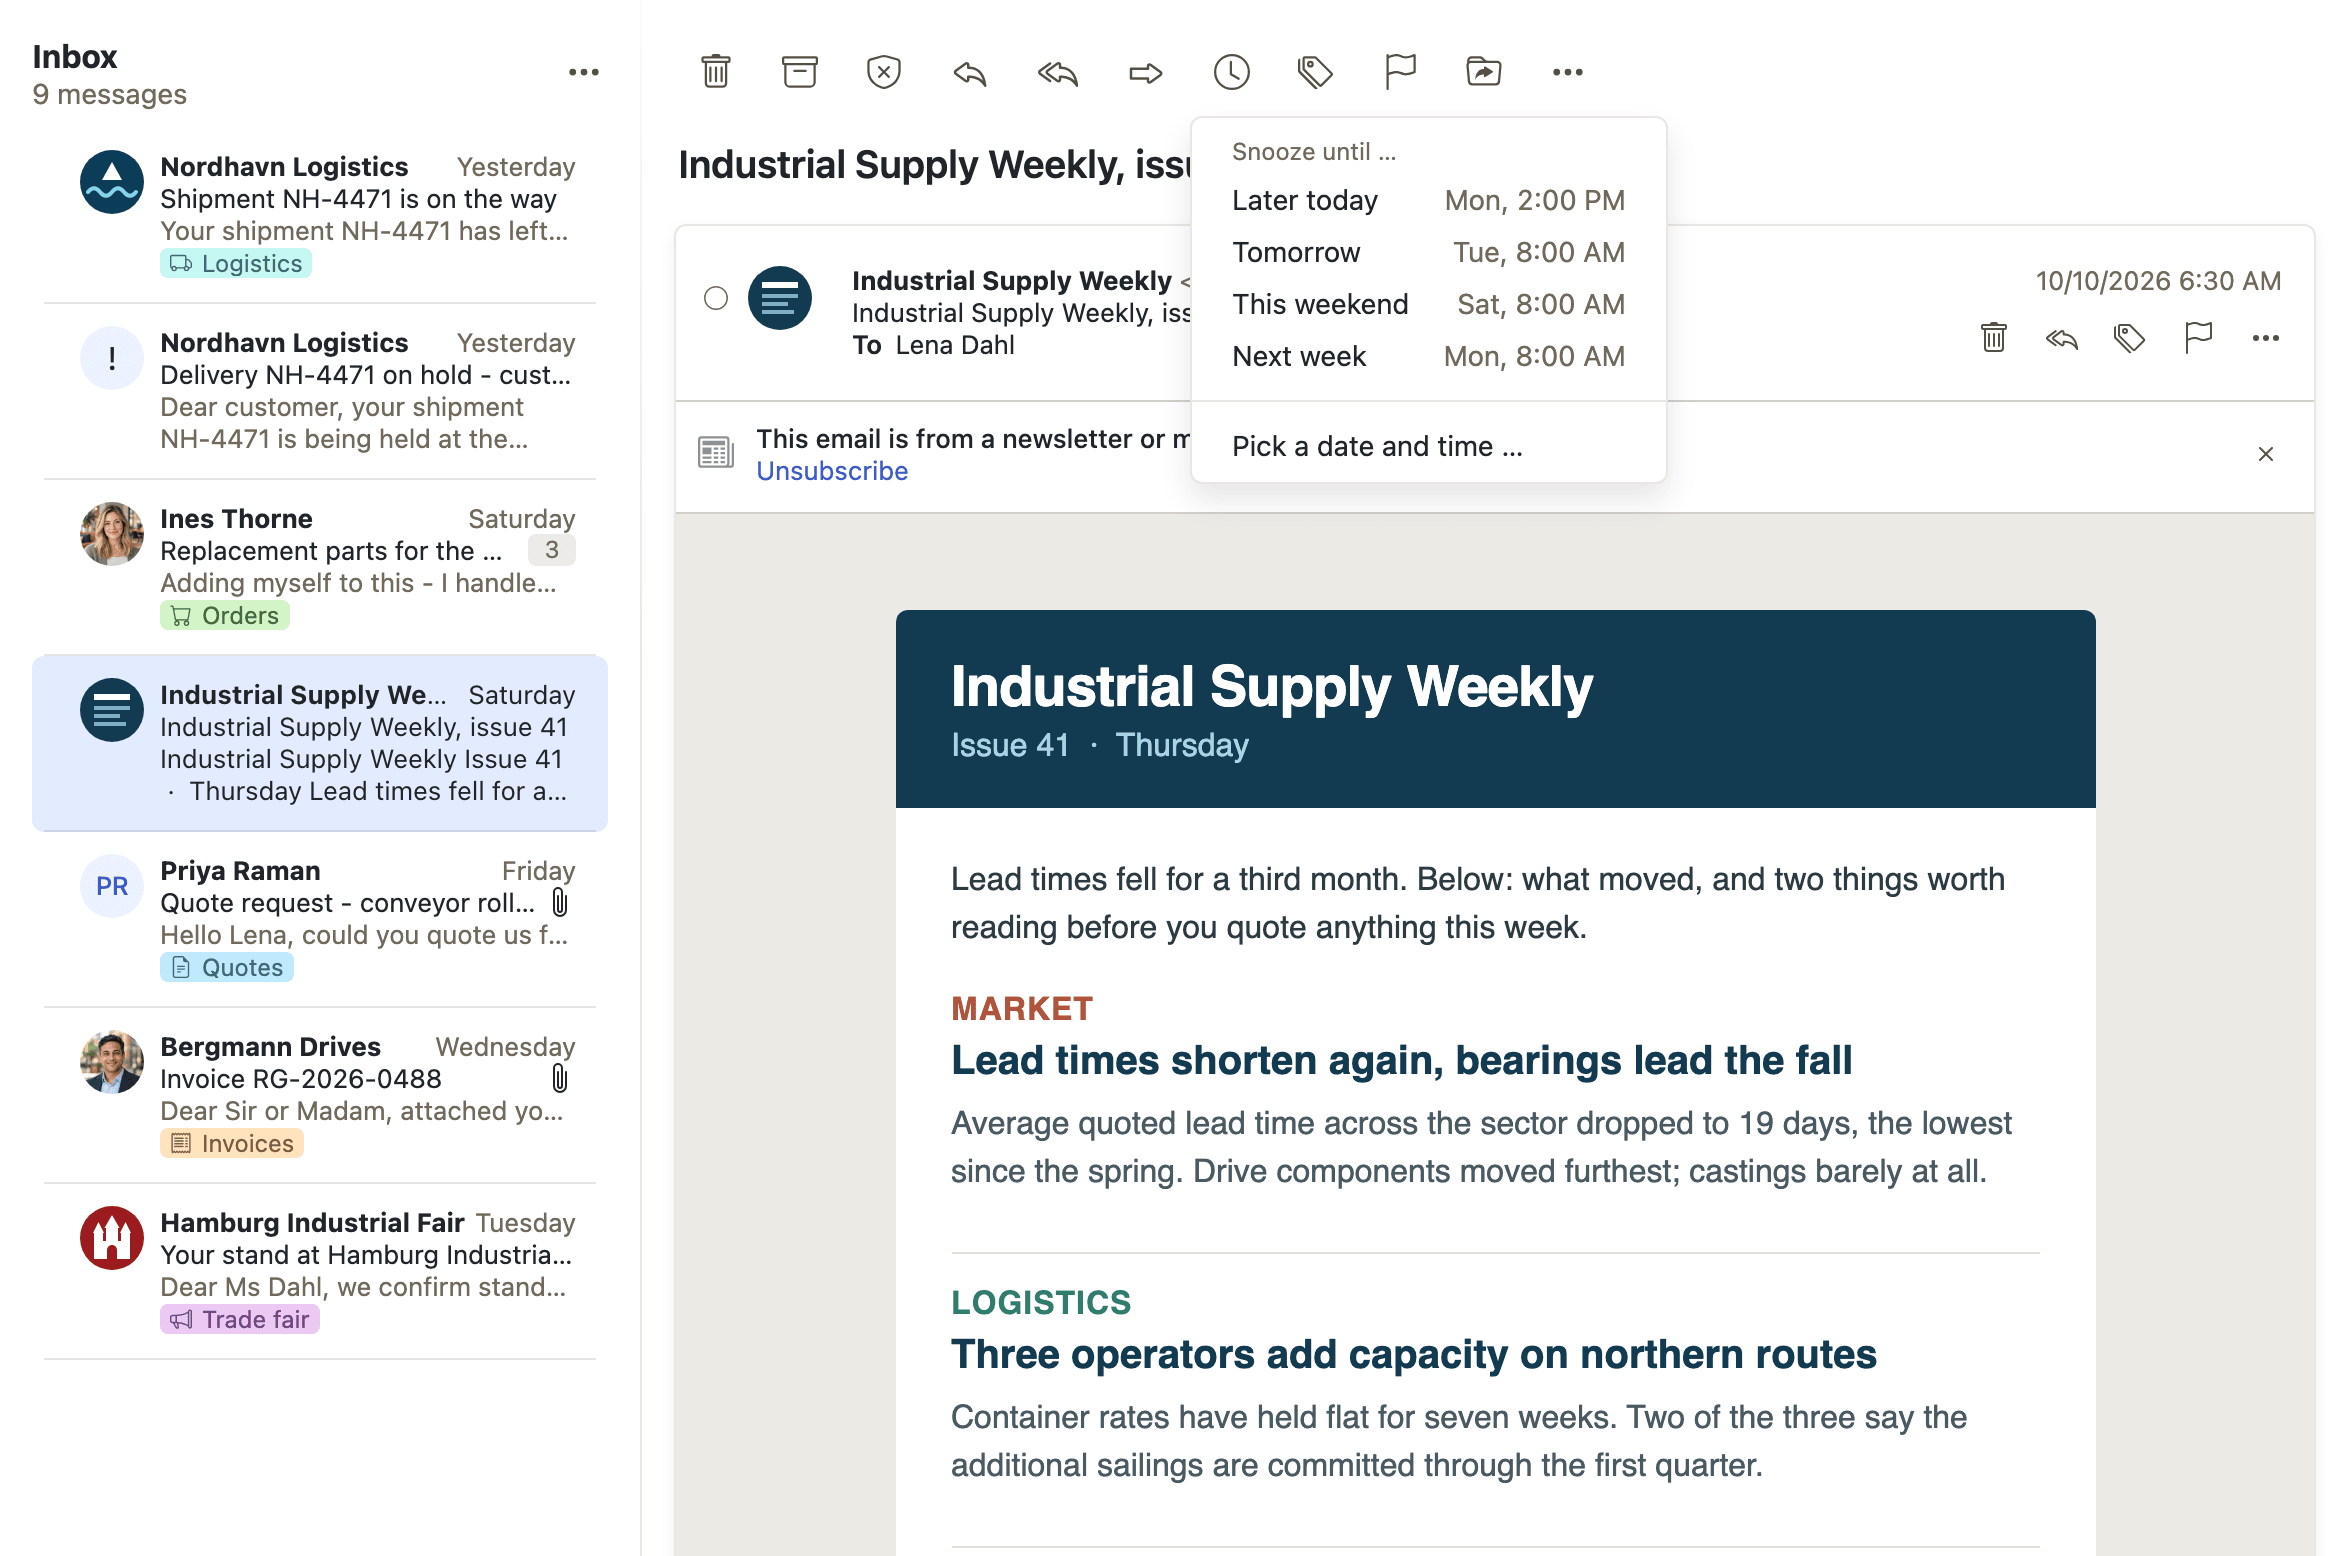This screenshot has height=1556, width=2348.
Task: Open message header more options ellipsis
Action: point(2266,338)
